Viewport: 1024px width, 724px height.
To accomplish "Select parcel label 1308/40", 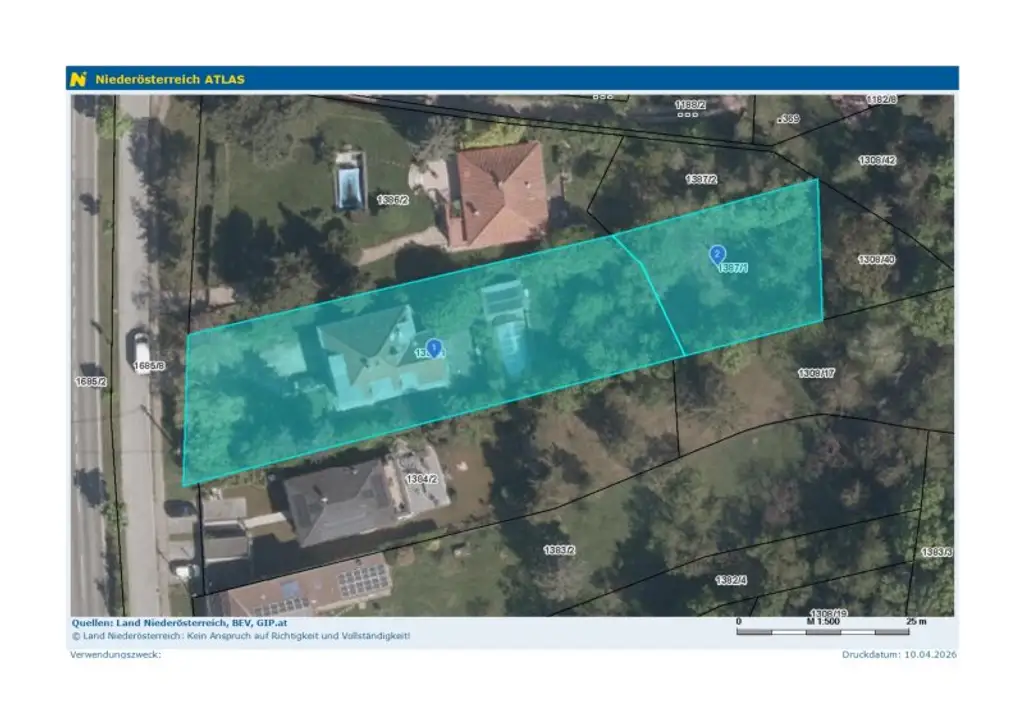I will point(876,260).
